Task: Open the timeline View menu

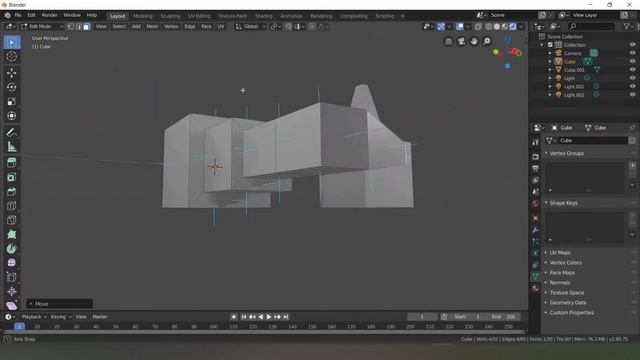Action: point(81,317)
